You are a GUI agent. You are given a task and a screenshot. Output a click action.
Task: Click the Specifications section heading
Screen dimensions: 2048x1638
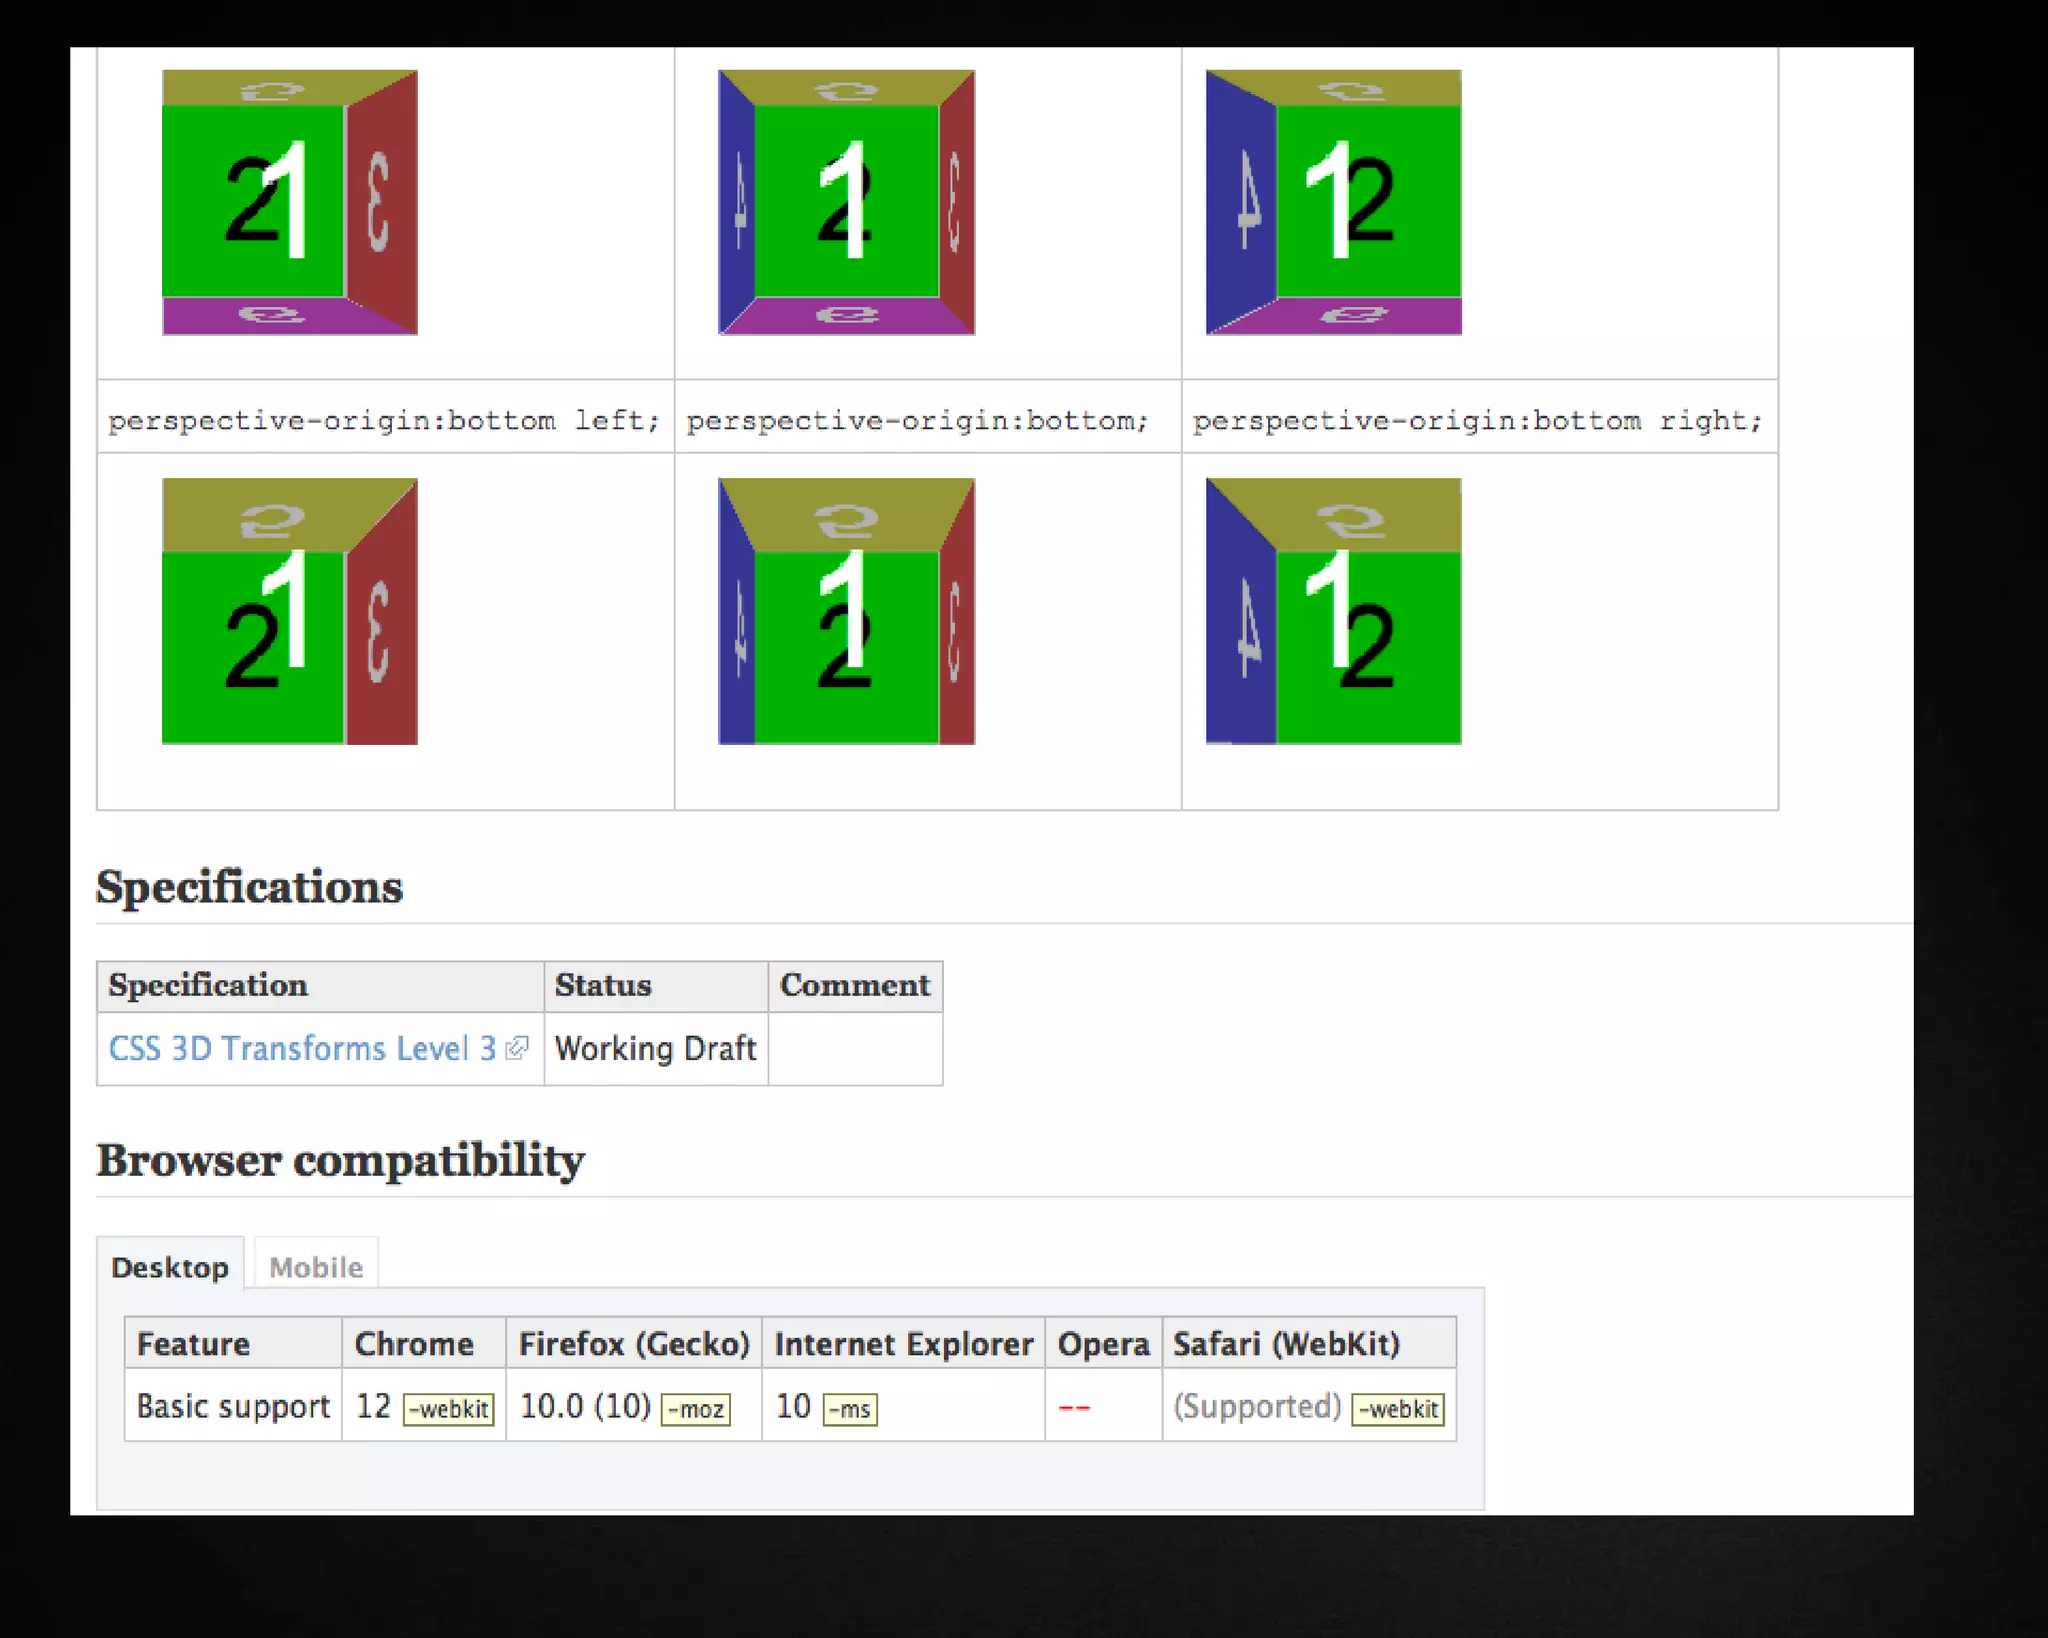point(249,887)
